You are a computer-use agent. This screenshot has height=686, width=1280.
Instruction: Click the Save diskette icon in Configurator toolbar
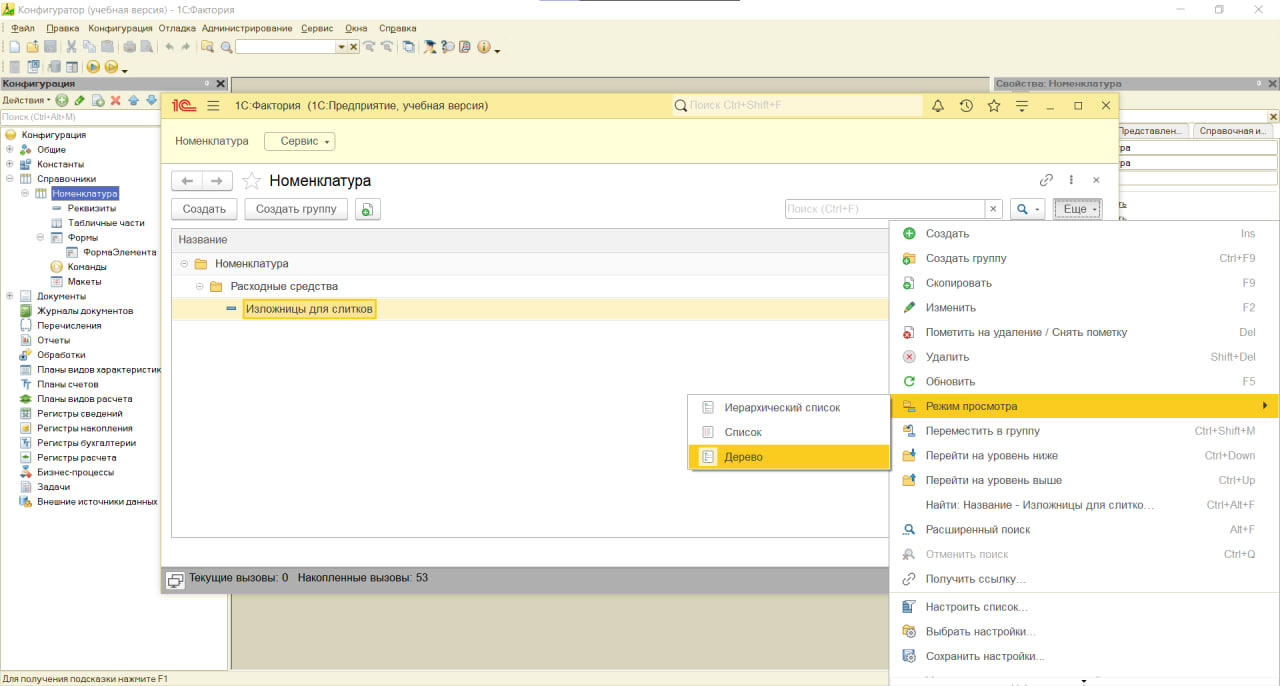point(50,47)
